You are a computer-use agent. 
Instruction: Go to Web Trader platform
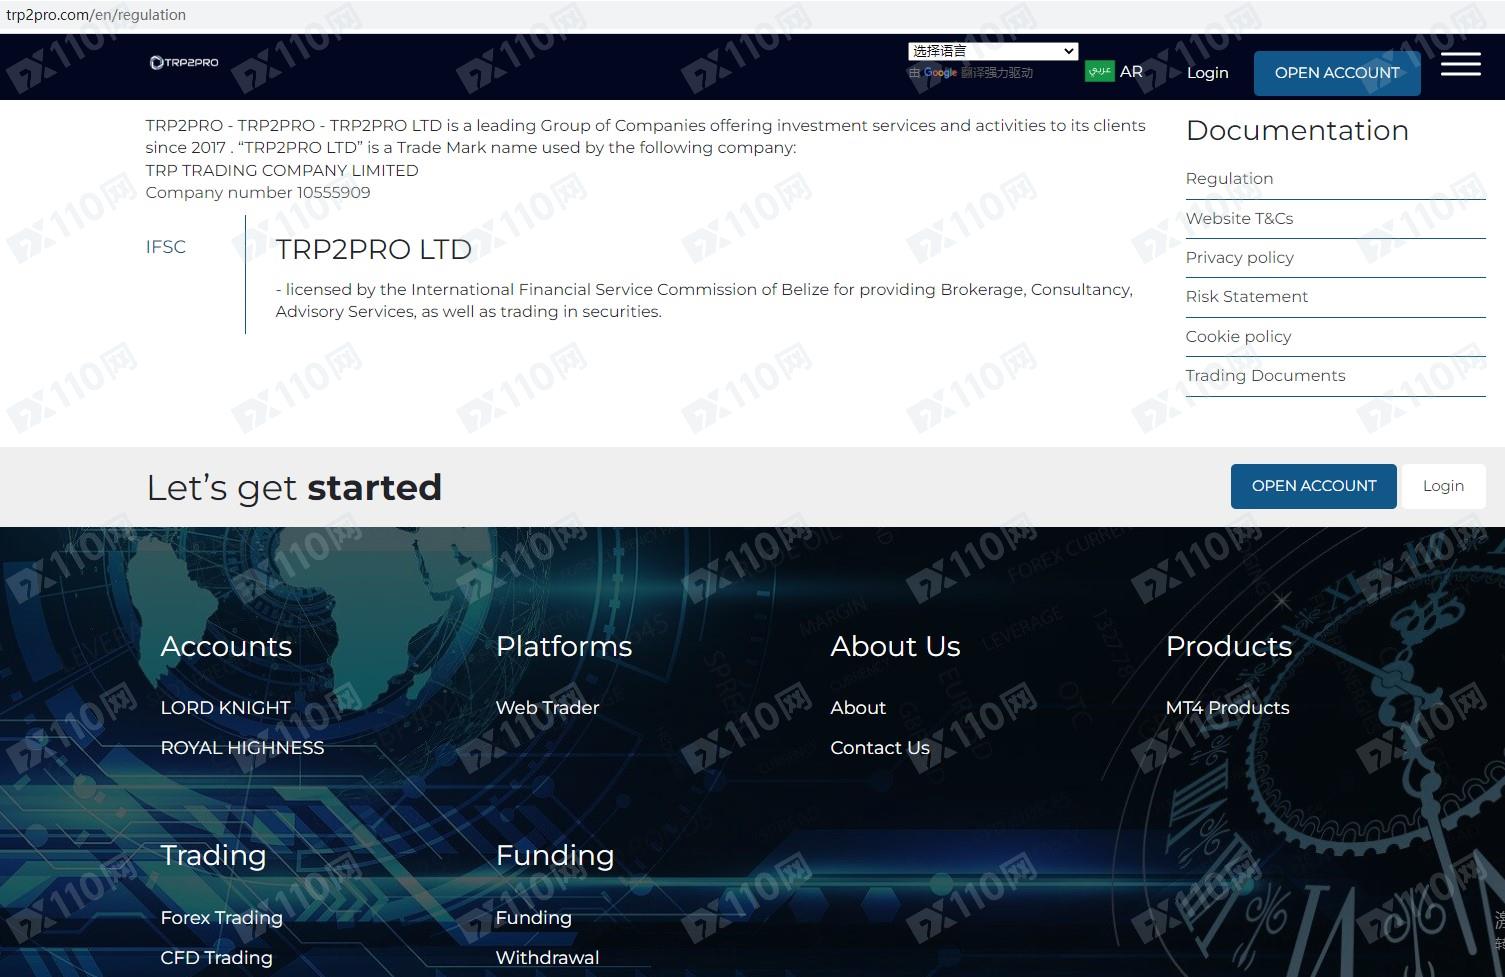pyautogui.click(x=547, y=708)
